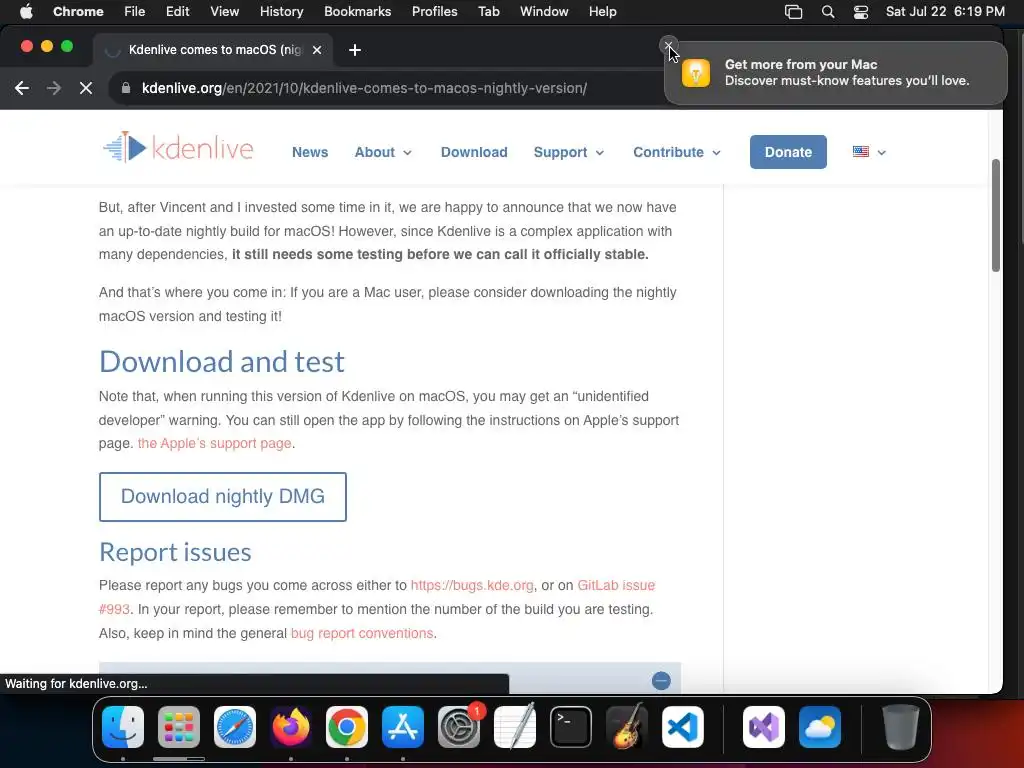Launch Safari from the dock

234,727
